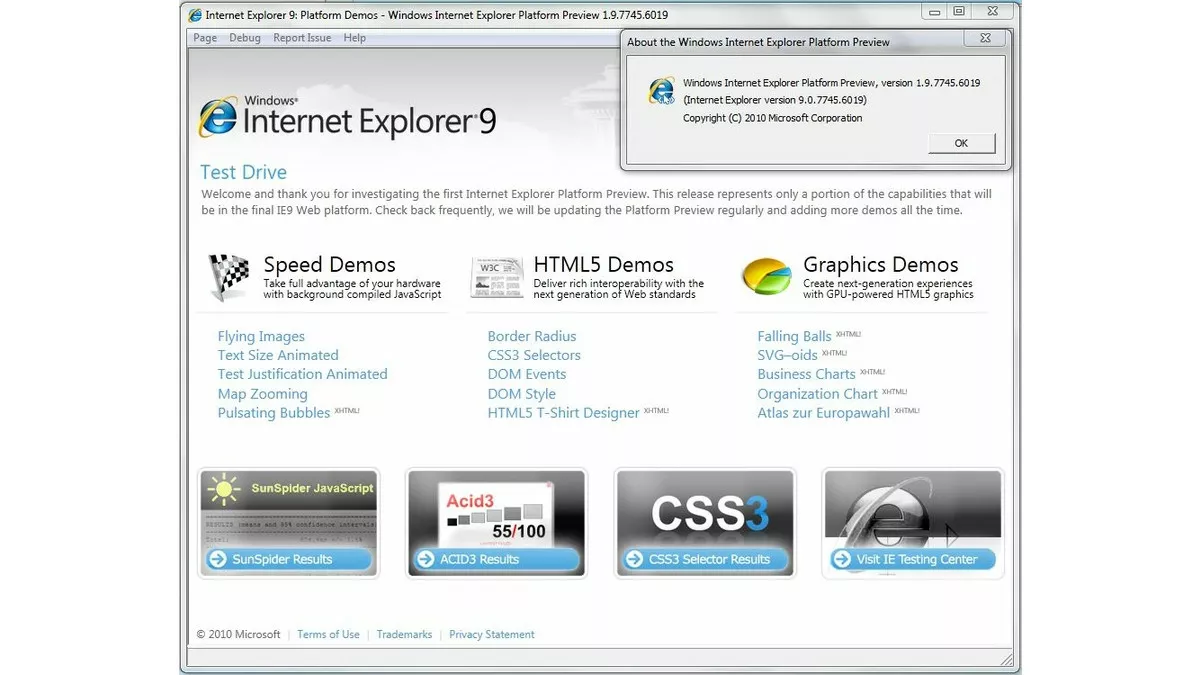The width and height of the screenshot is (1200, 675).
Task: Click the HTML5 Demos W3C newspaper icon
Action: 497,277
